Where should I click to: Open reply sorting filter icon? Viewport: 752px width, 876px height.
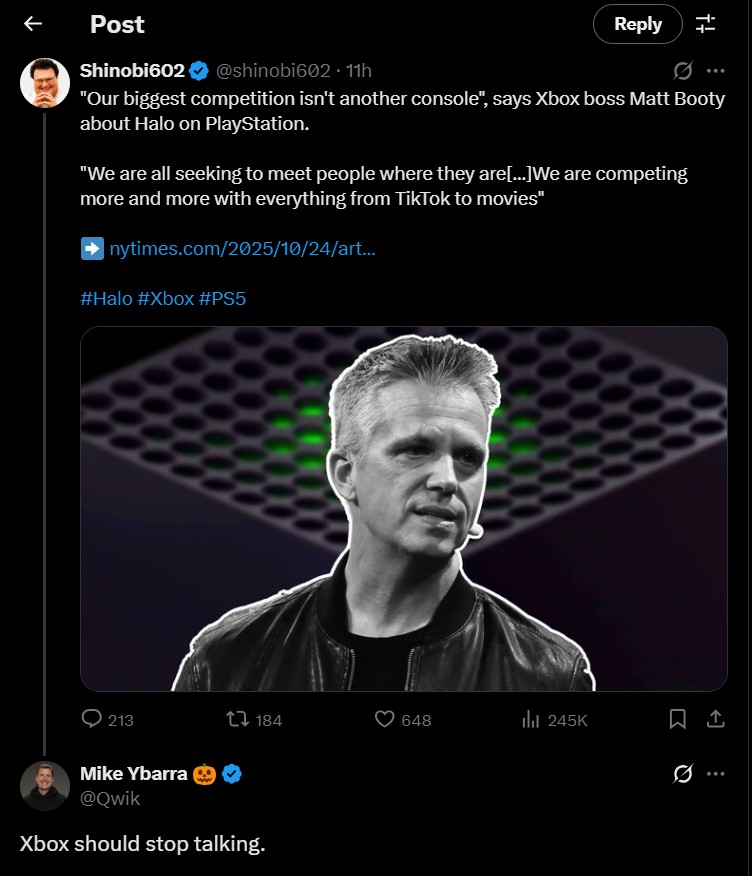[x=706, y=24]
